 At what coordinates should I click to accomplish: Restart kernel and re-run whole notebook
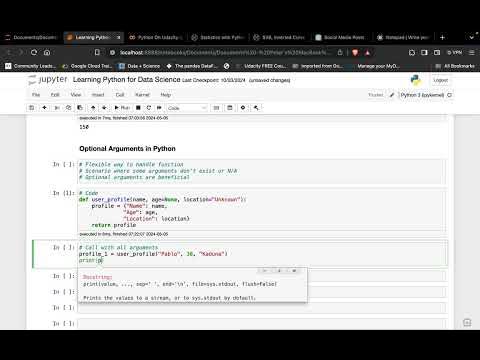tap(159, 108)
